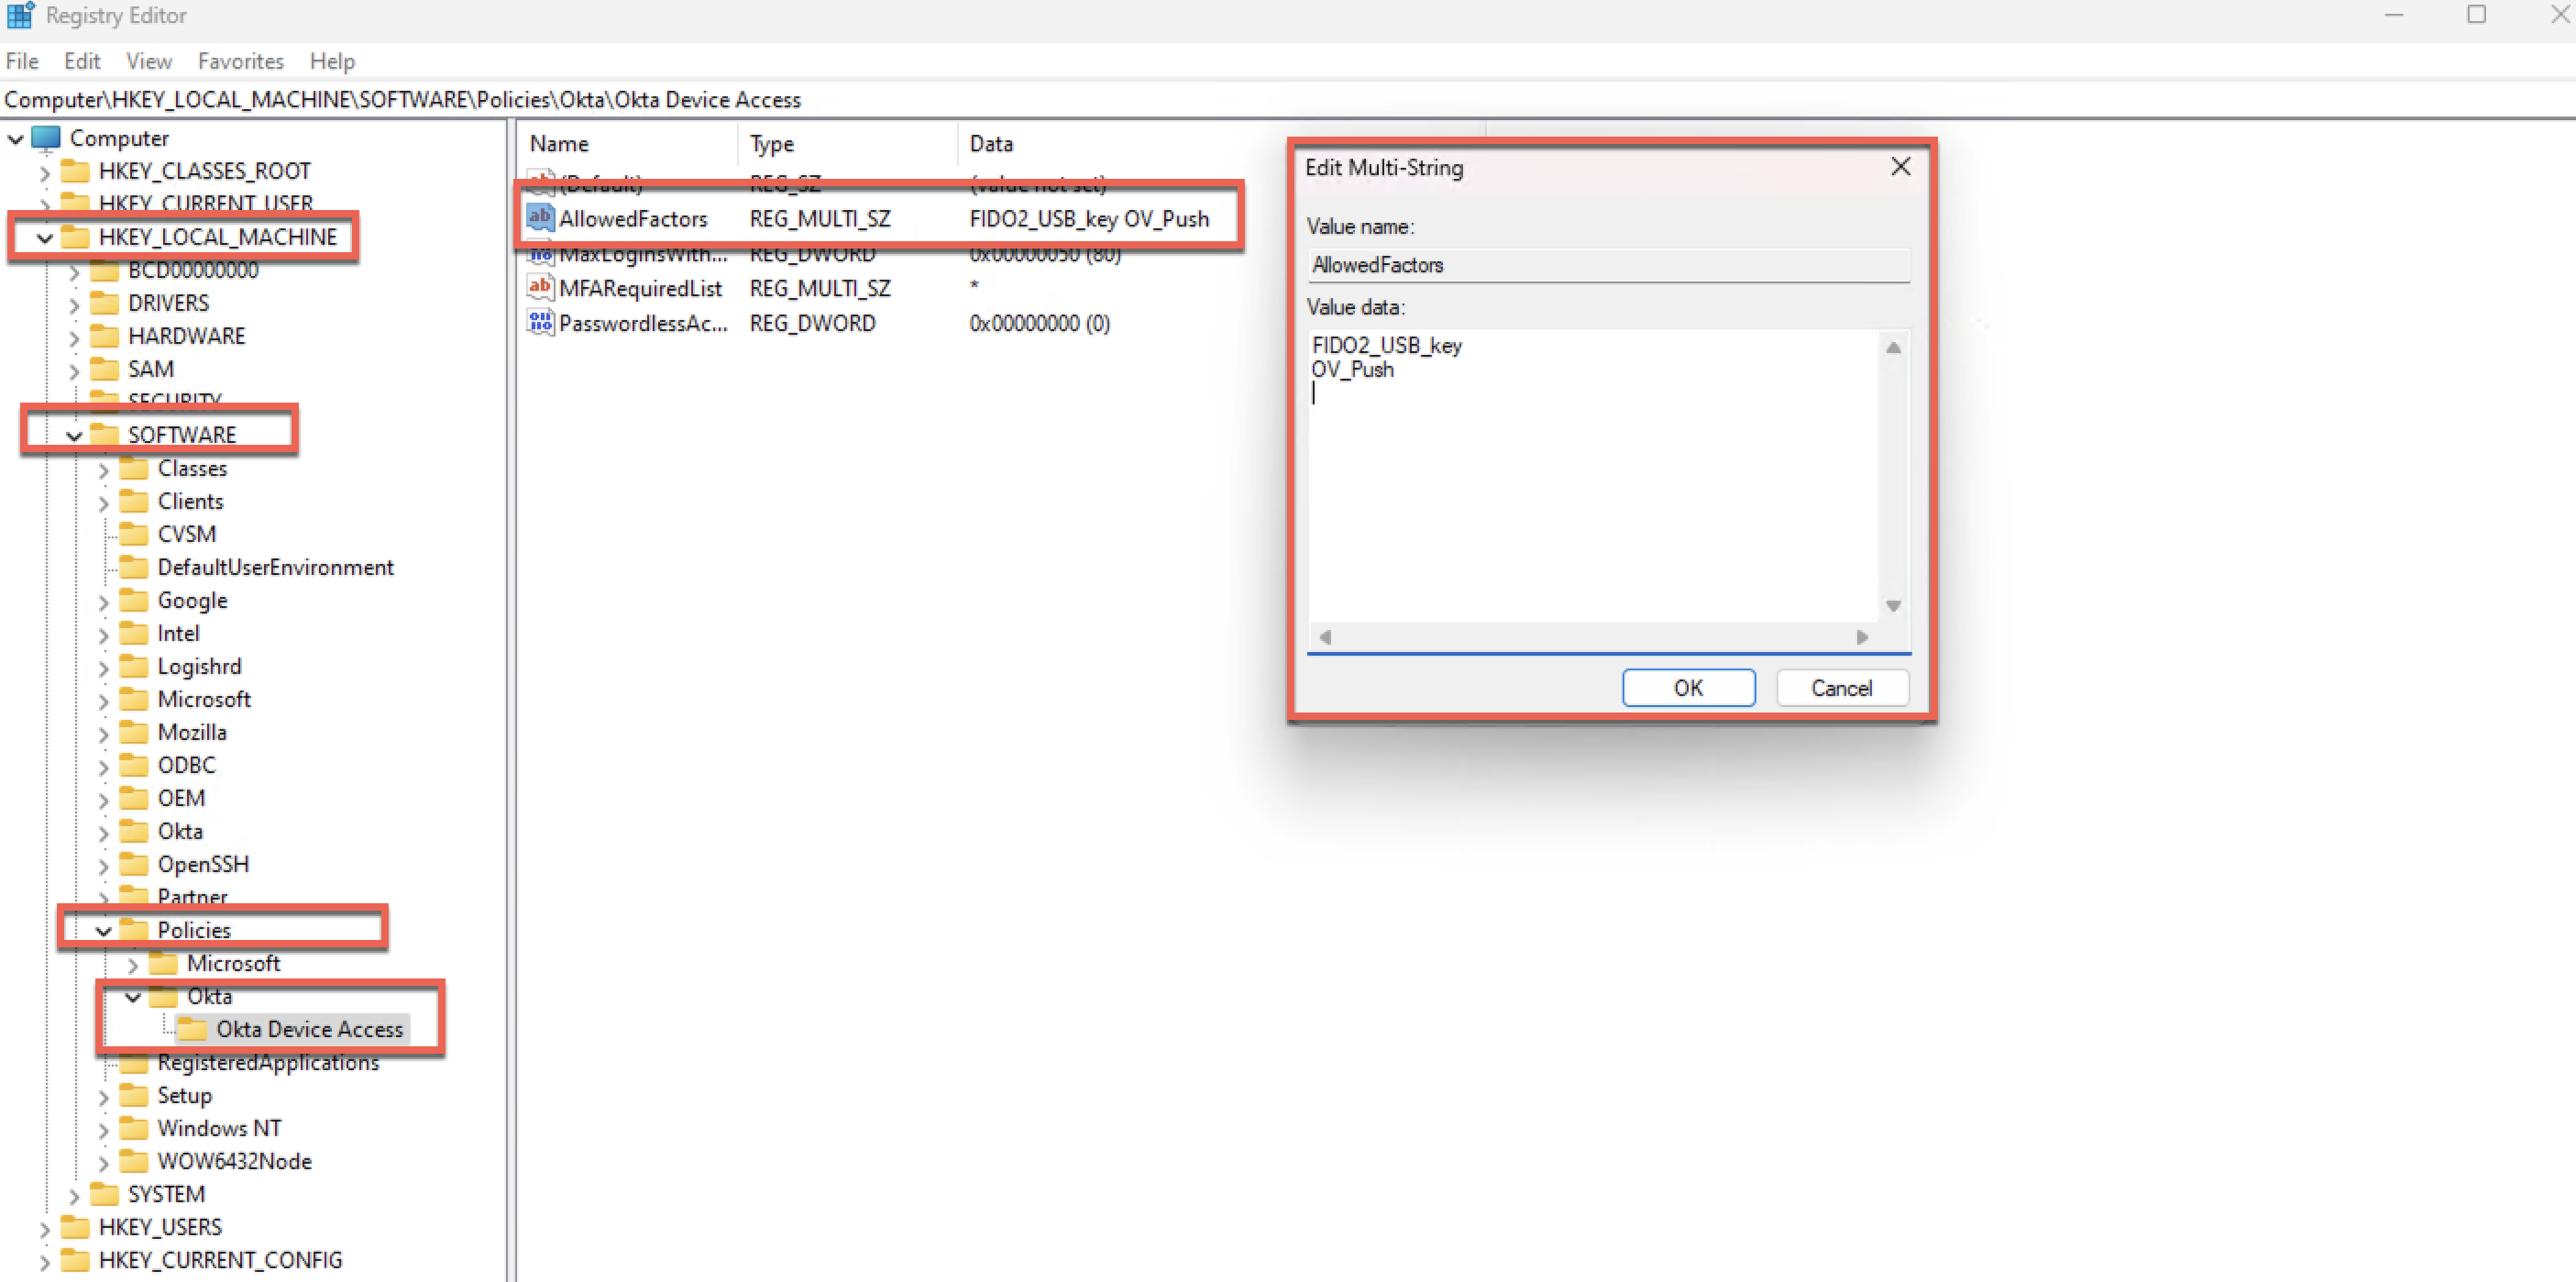This screenshot has width=2576, height=1282.
Task: Select the OEM key
Action: click(181, 798)
